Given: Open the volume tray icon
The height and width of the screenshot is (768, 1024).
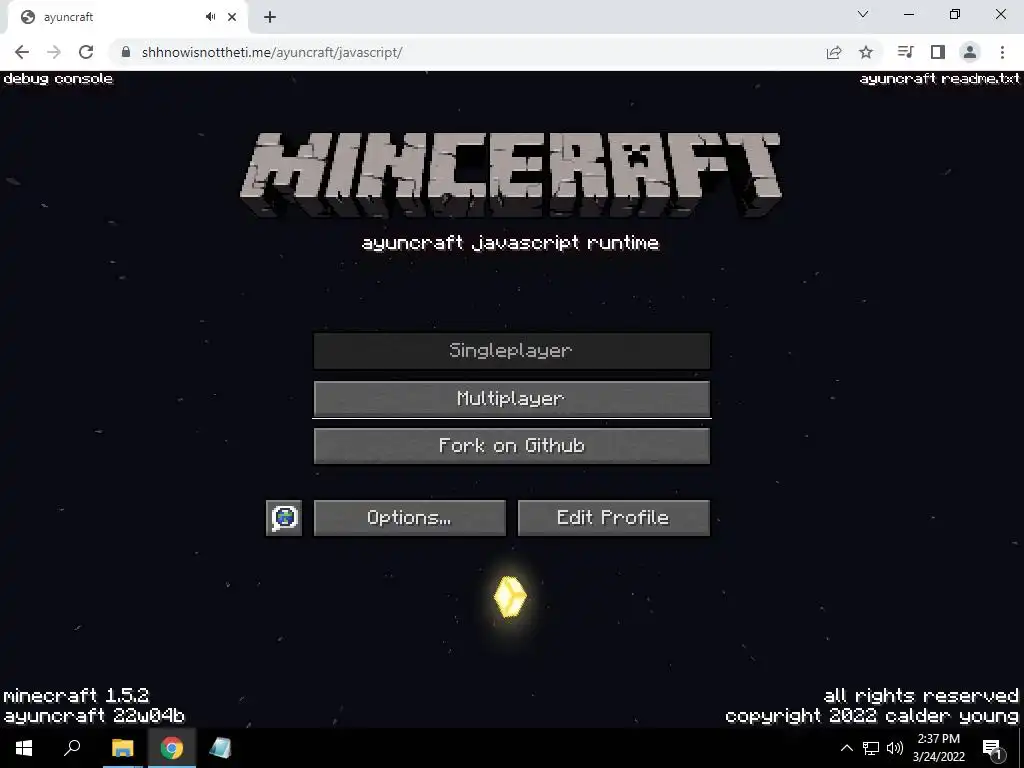Looking at the screenshot, I should pos(895,748).
